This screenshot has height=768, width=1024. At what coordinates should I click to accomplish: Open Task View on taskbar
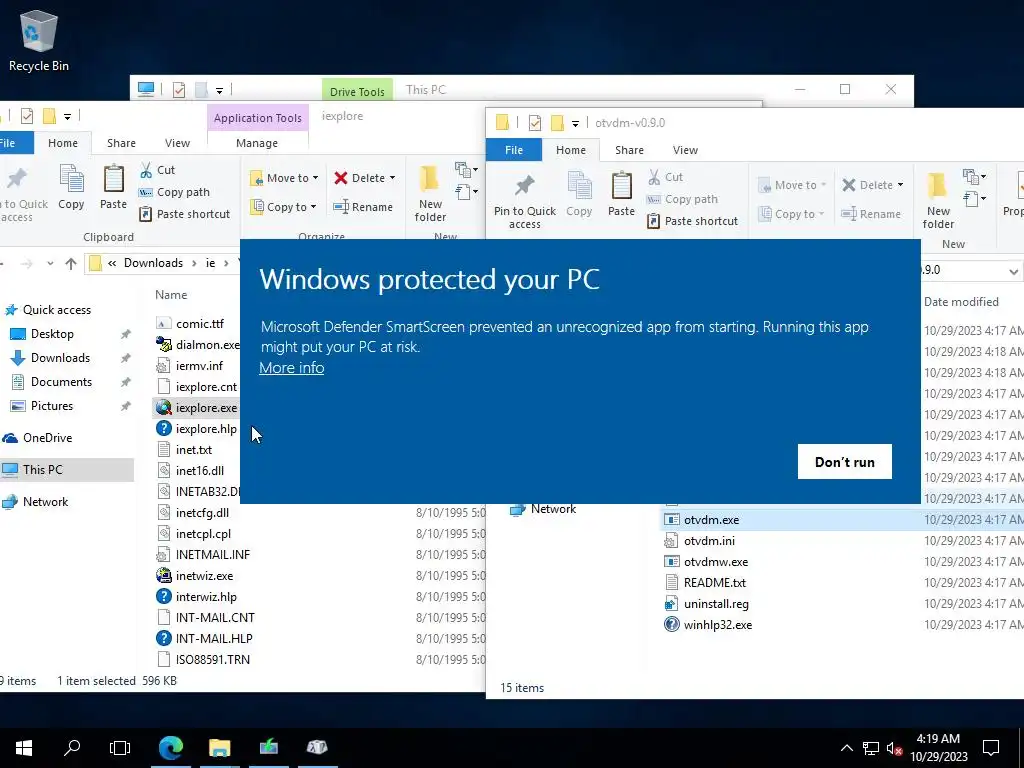click(x=120, y=748)
